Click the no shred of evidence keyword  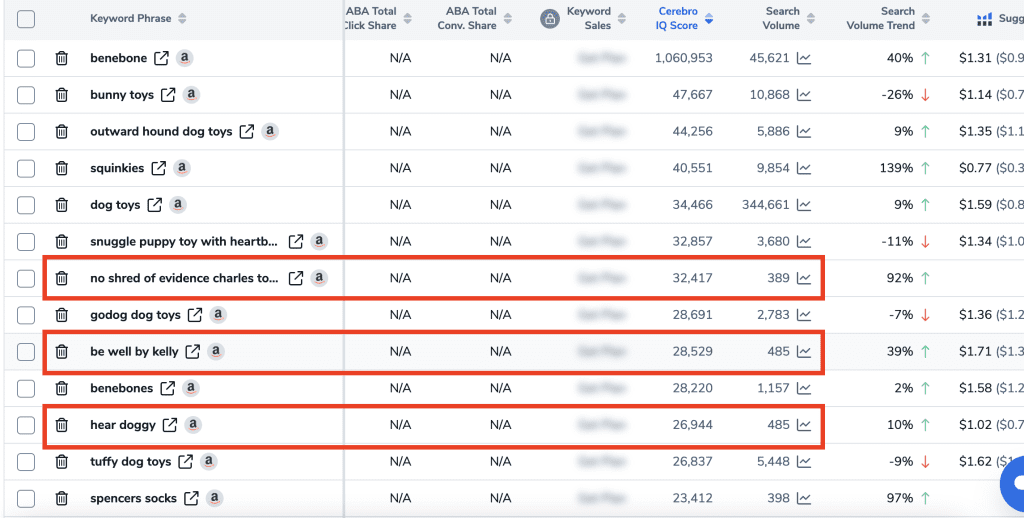tap(185, 278)
